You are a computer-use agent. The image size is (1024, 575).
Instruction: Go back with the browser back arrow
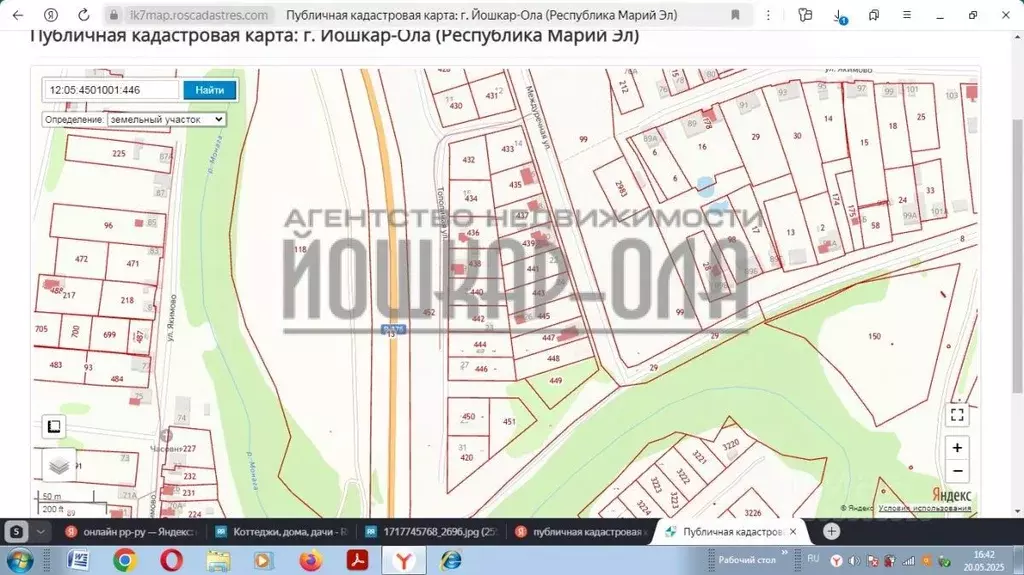18,15
